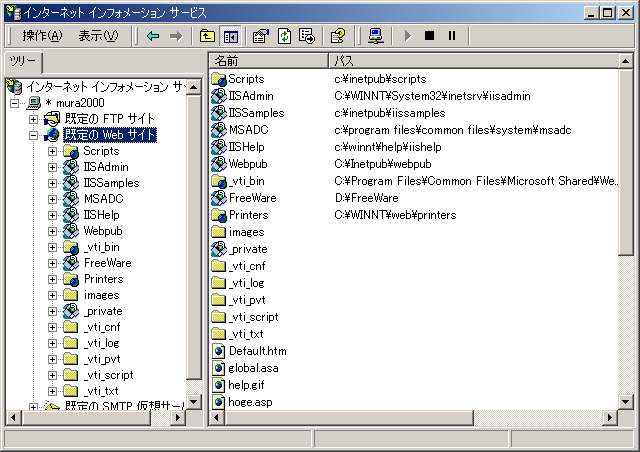The image size is (640, 452).
Task: Click the Default.htm file icon
Action: point(219,351)
